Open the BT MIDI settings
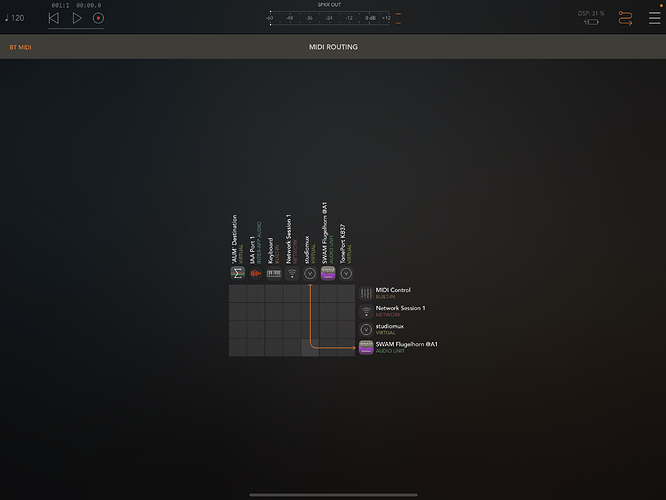This screenshot has width=666, height=500. [x=20, y=47]
